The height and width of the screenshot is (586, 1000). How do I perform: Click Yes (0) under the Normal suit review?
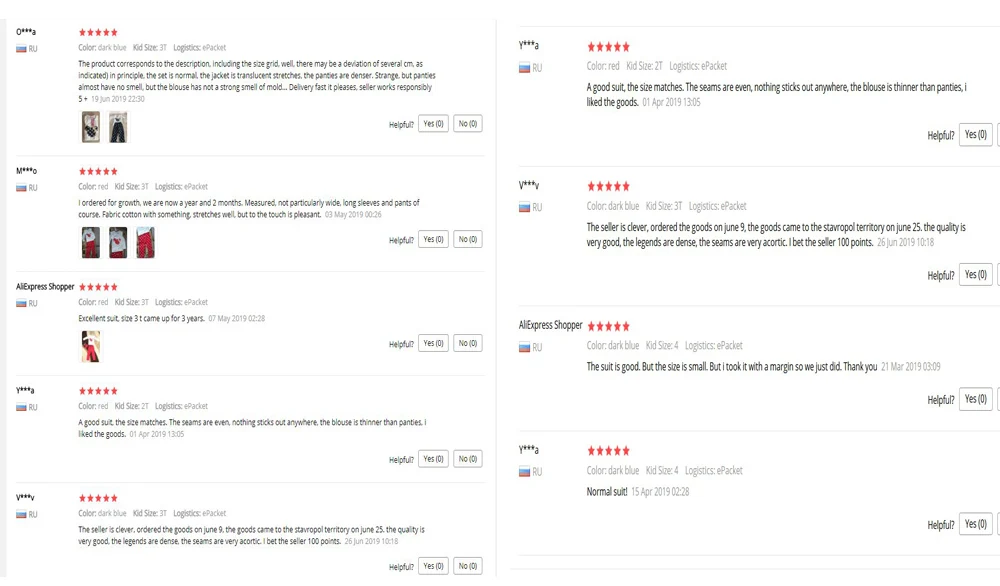976,524
